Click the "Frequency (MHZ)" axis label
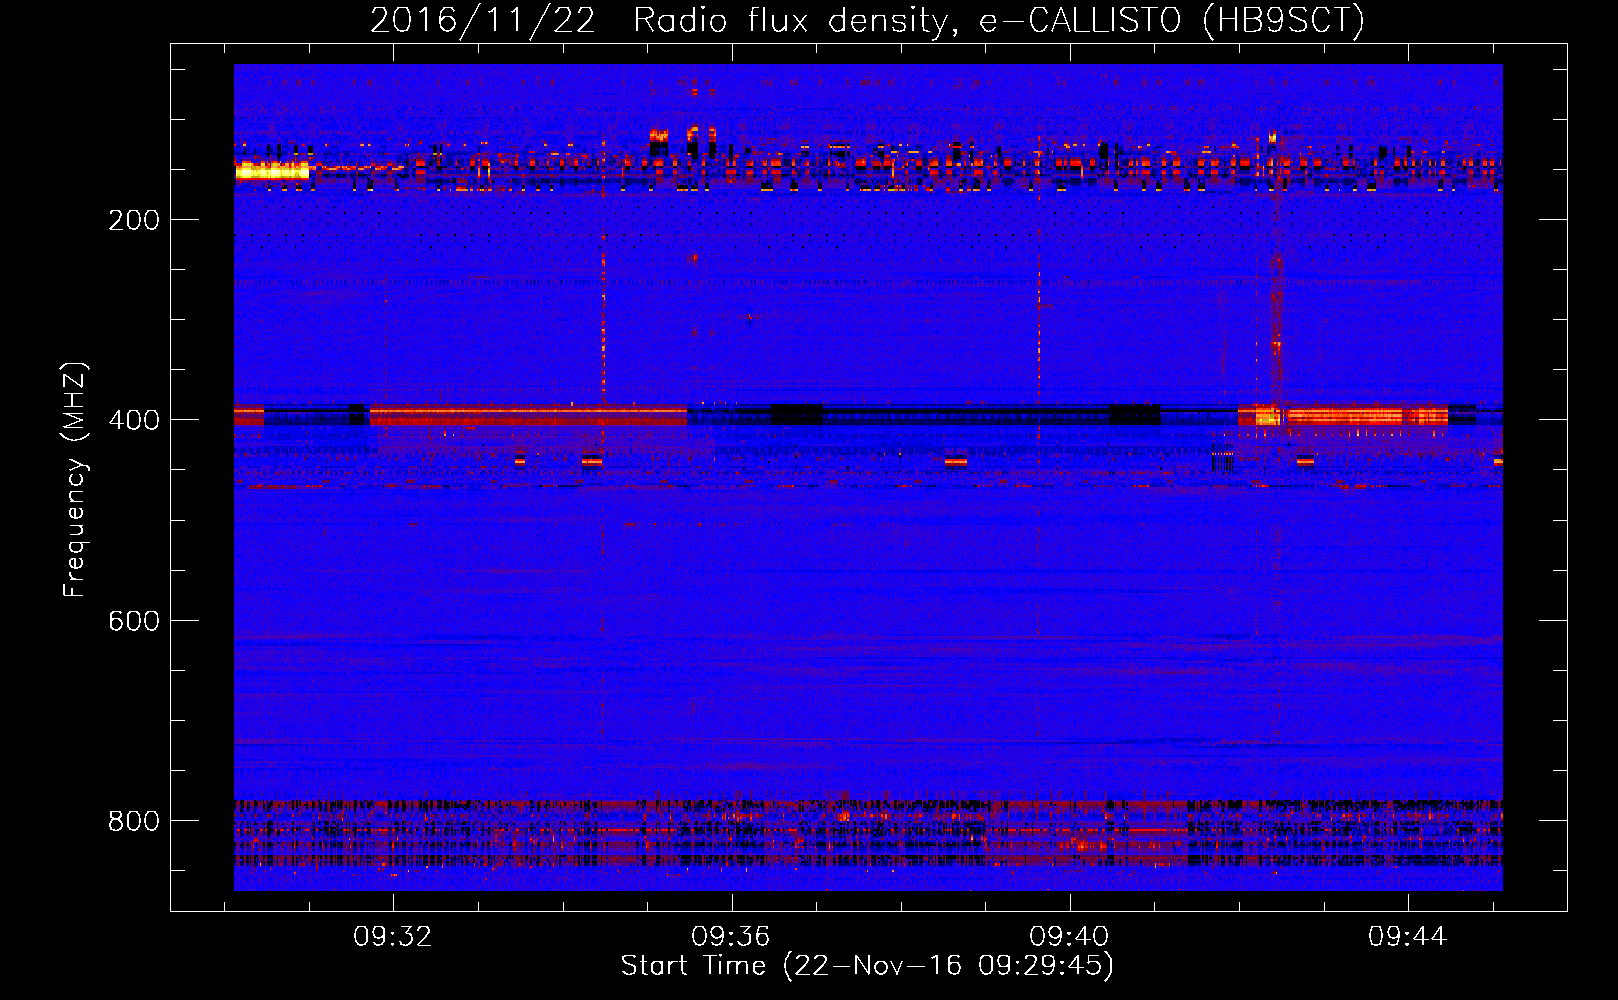Screen dimensions: 1618x1000 pyautogui.click(x=75, y=480)
